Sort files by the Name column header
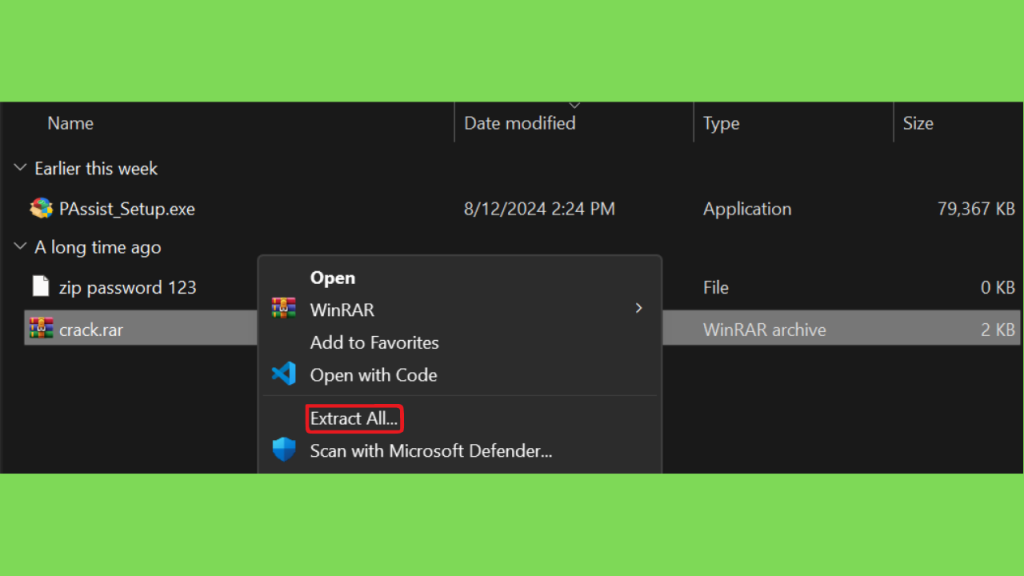The height and width of the screenshot is (576, 1024). [x=71, y=123]
